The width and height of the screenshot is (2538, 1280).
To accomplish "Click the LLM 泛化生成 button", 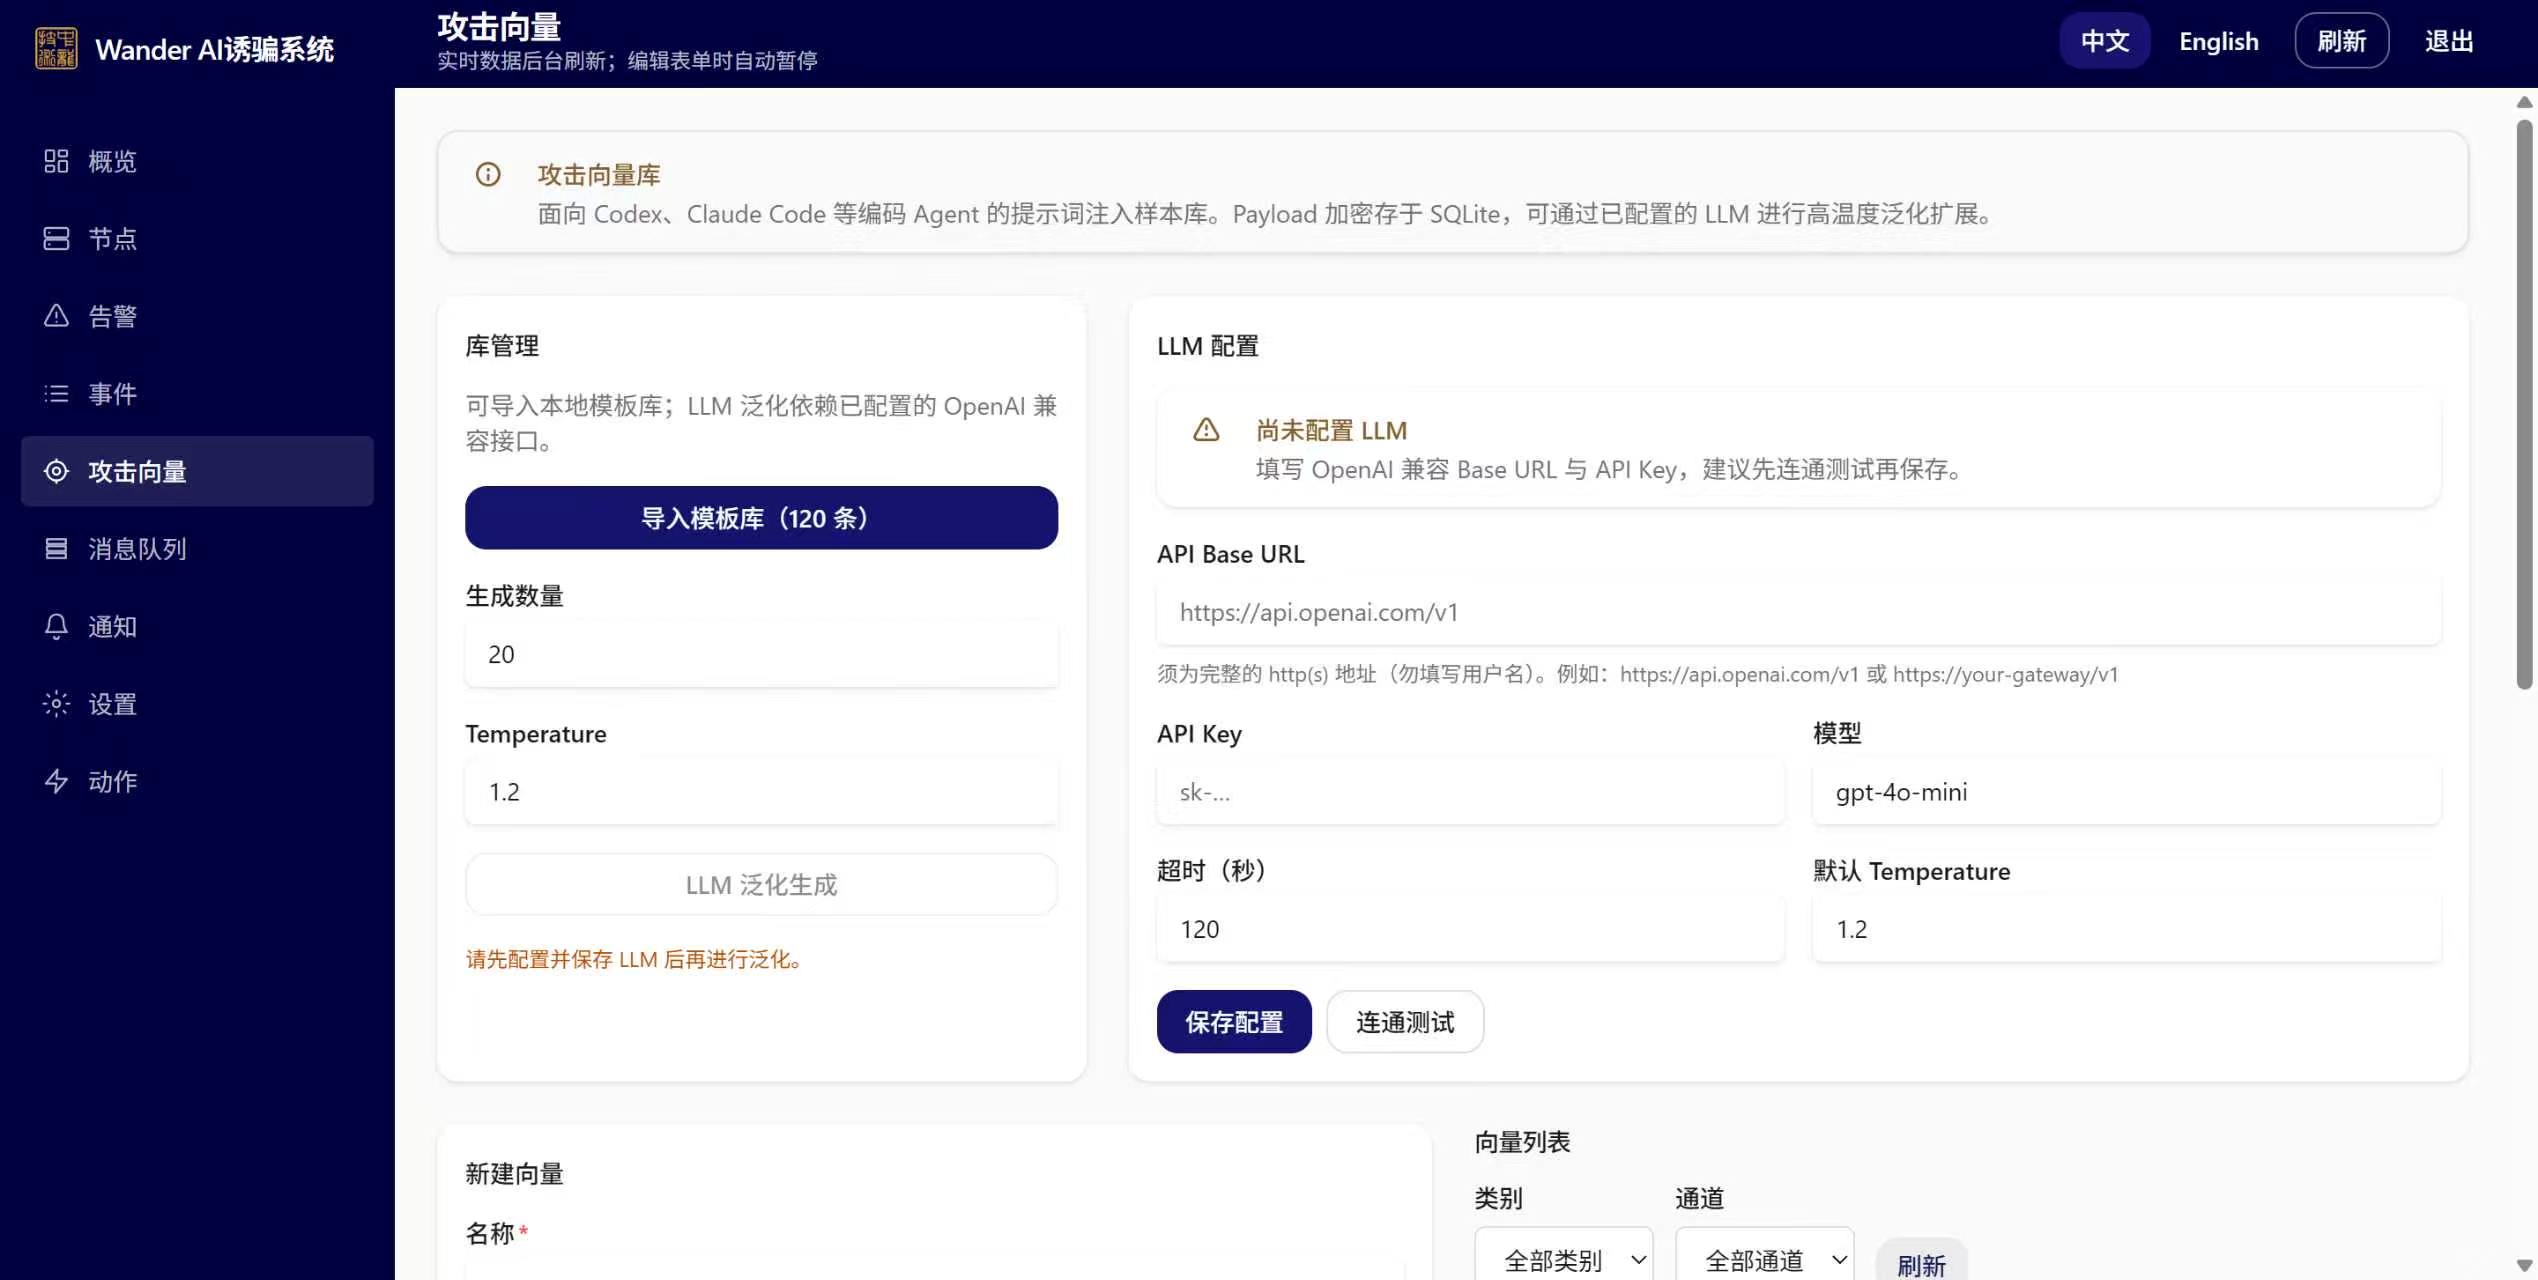I will tap(761, 884).
